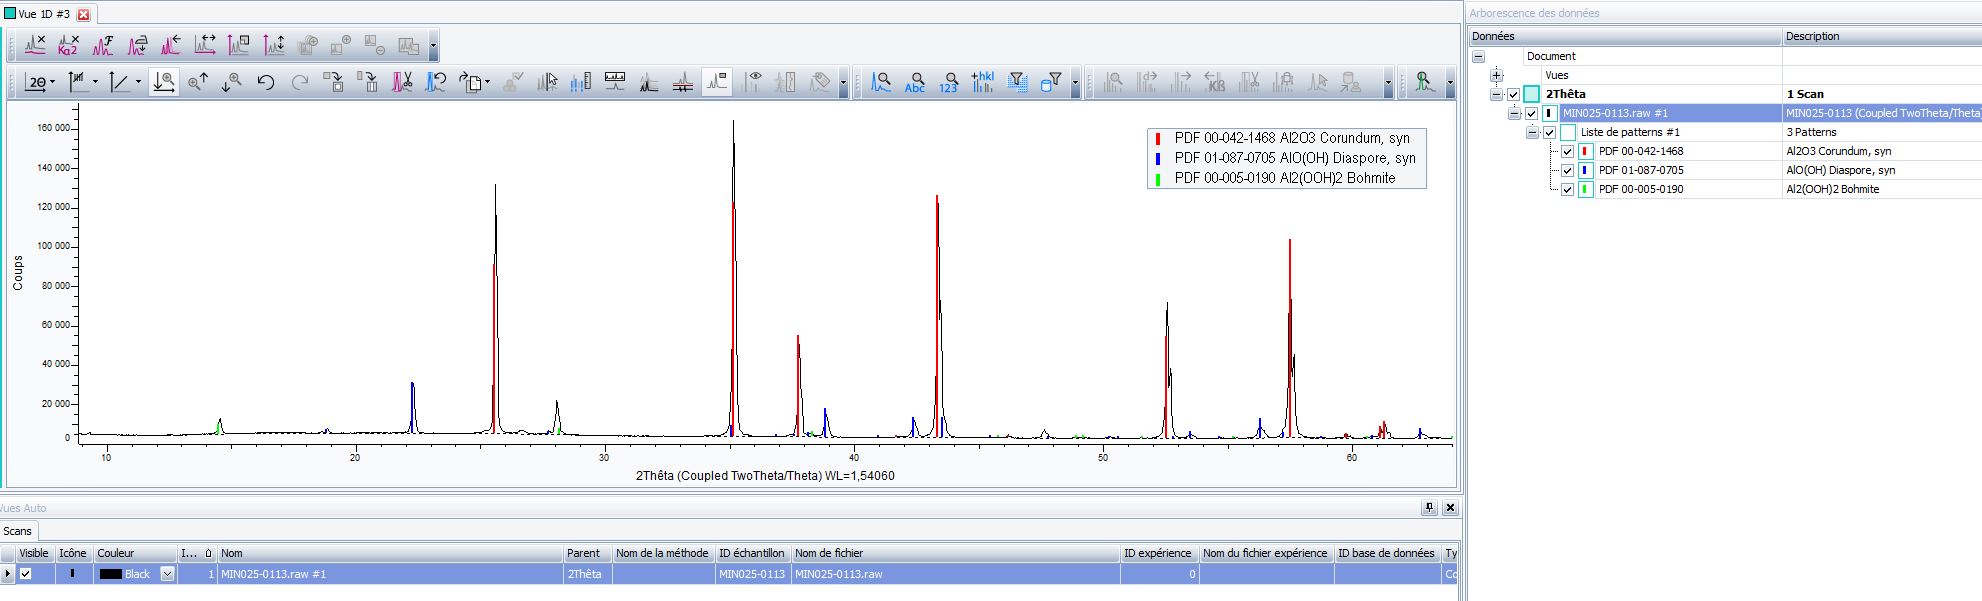Click the search by number (123) icon
Viewport: 1982px width, 601px height.
point(949,82)
